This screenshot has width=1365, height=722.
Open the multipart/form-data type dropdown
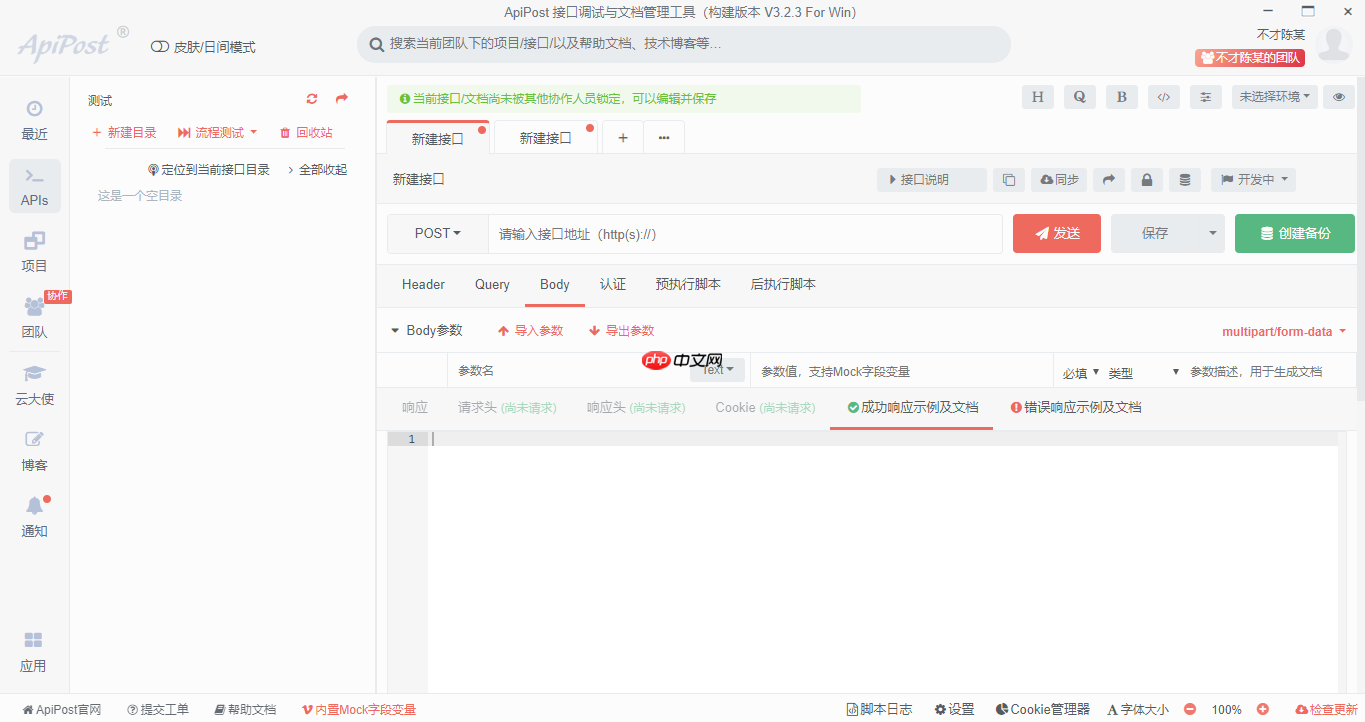tap(1282, 331)
